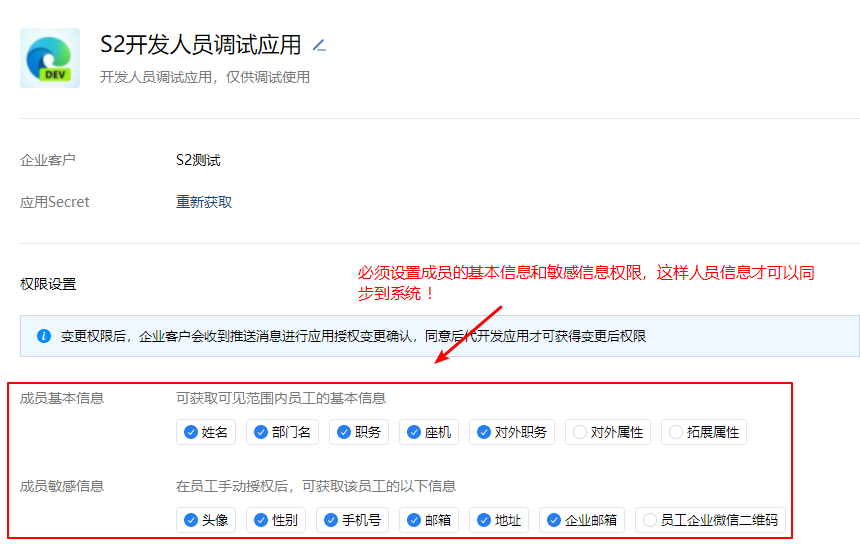Click the S2测试 enterprise customer value
This screenshot has height=547, width=860.
[x=198, y=160]
